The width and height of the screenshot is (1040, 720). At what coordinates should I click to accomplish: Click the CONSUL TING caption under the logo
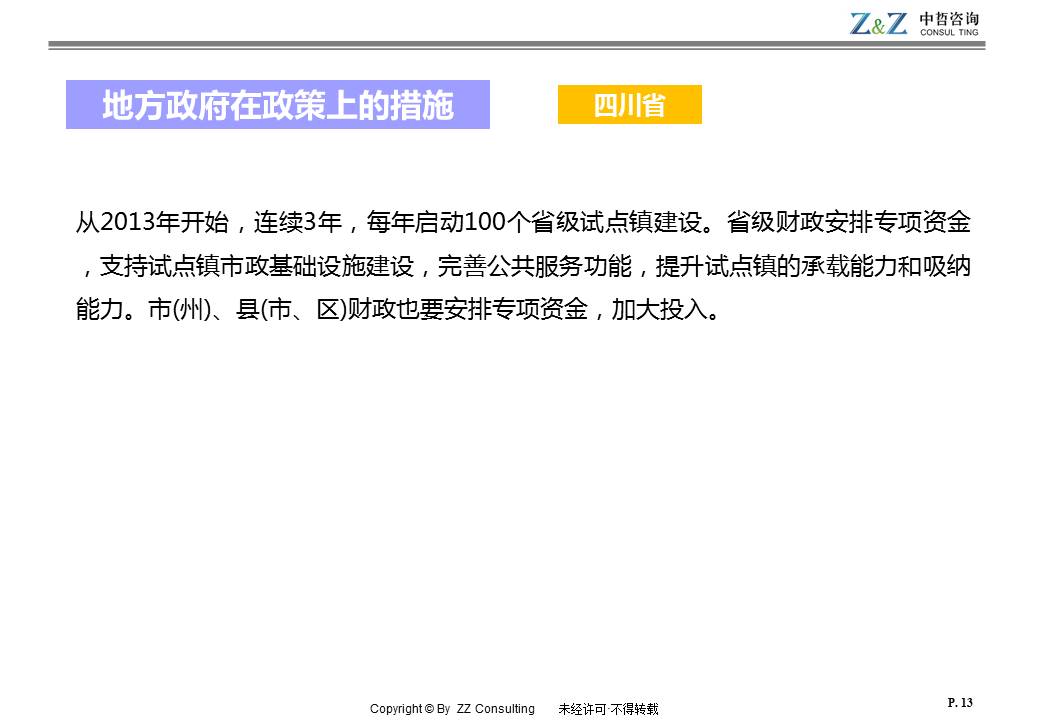(x=948, y=33)
